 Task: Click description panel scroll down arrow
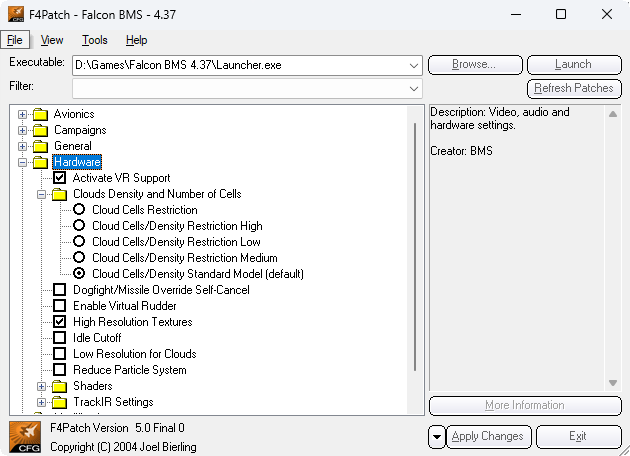click(x=613, y=383)
